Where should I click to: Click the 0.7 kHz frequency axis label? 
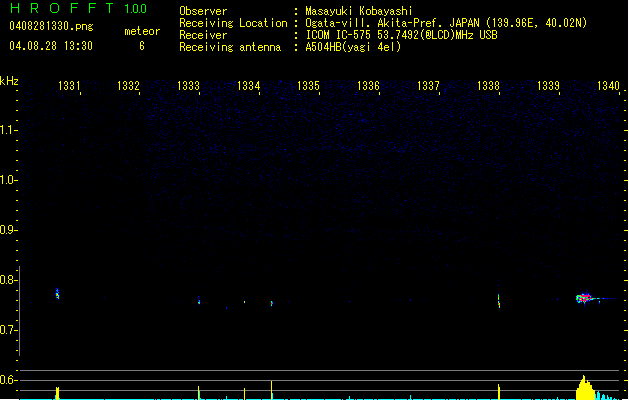8,330
